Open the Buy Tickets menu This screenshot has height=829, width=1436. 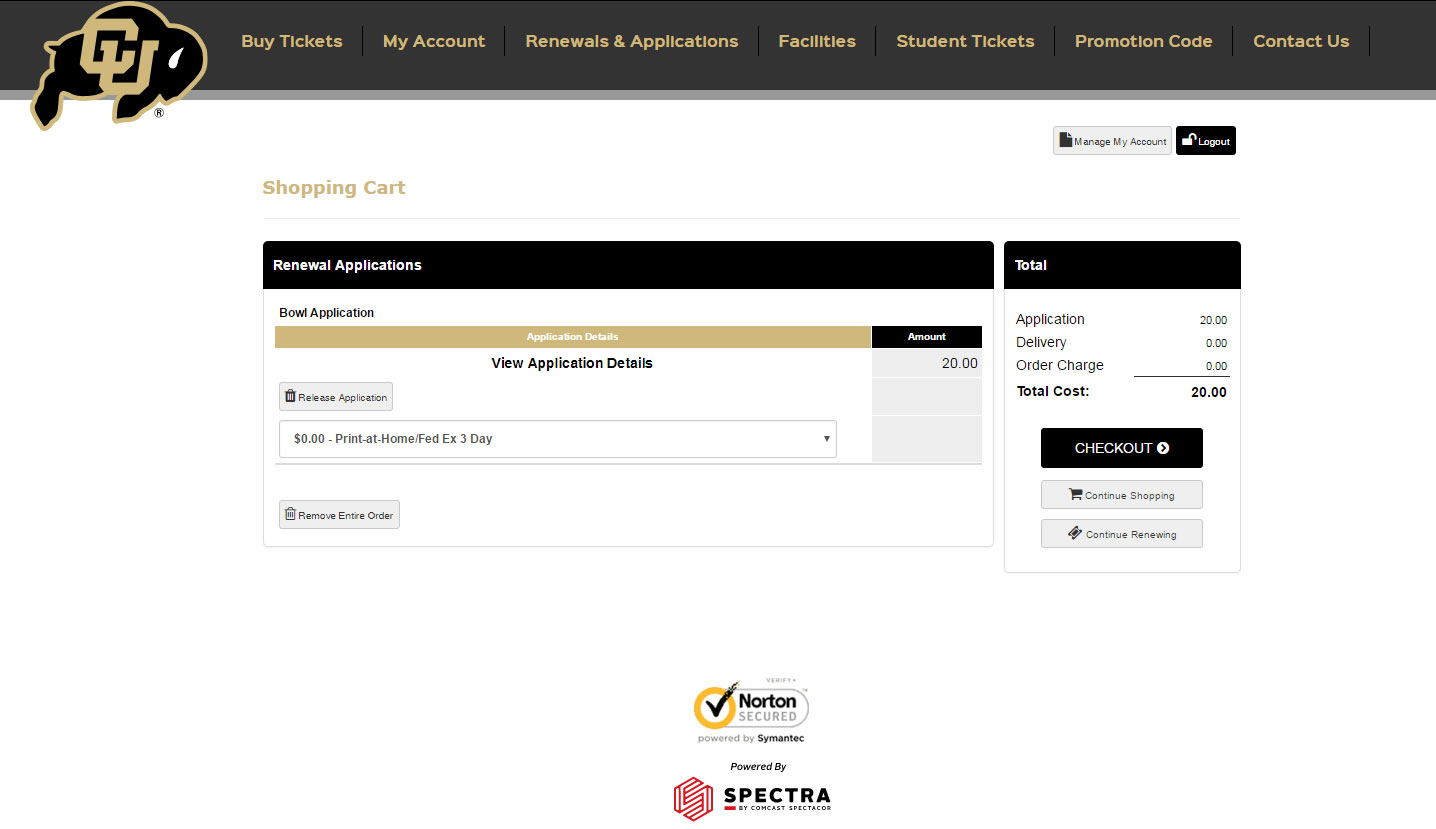click(292, 41)
